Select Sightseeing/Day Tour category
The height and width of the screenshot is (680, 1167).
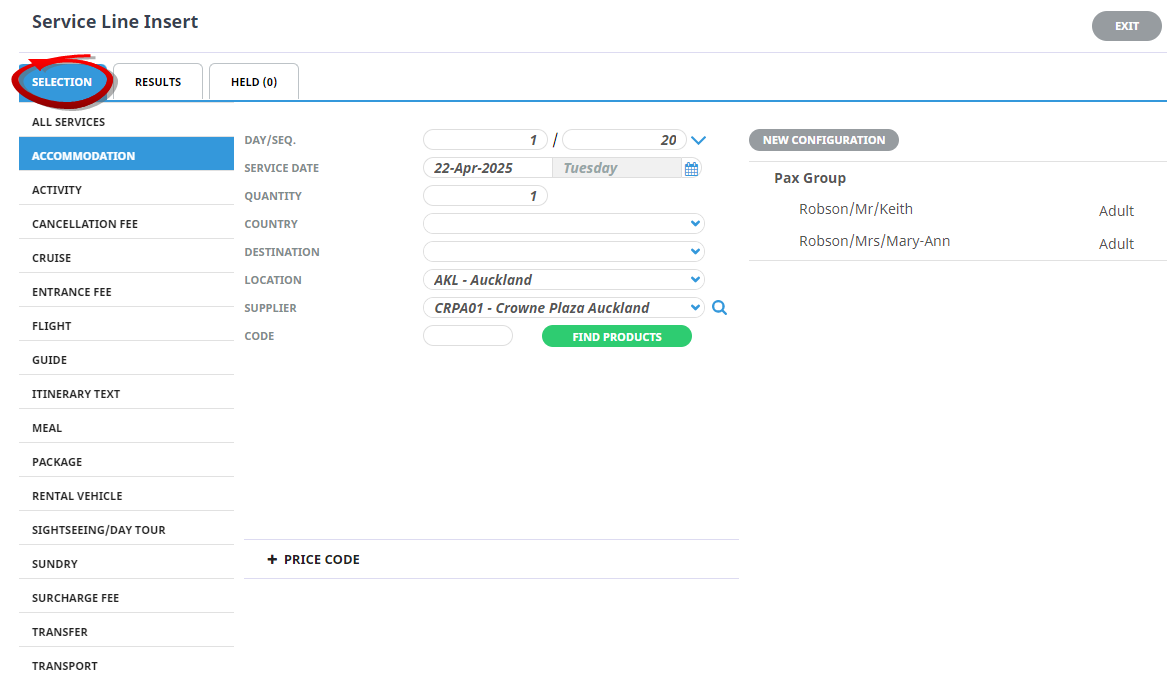click(x=98, y=530)
